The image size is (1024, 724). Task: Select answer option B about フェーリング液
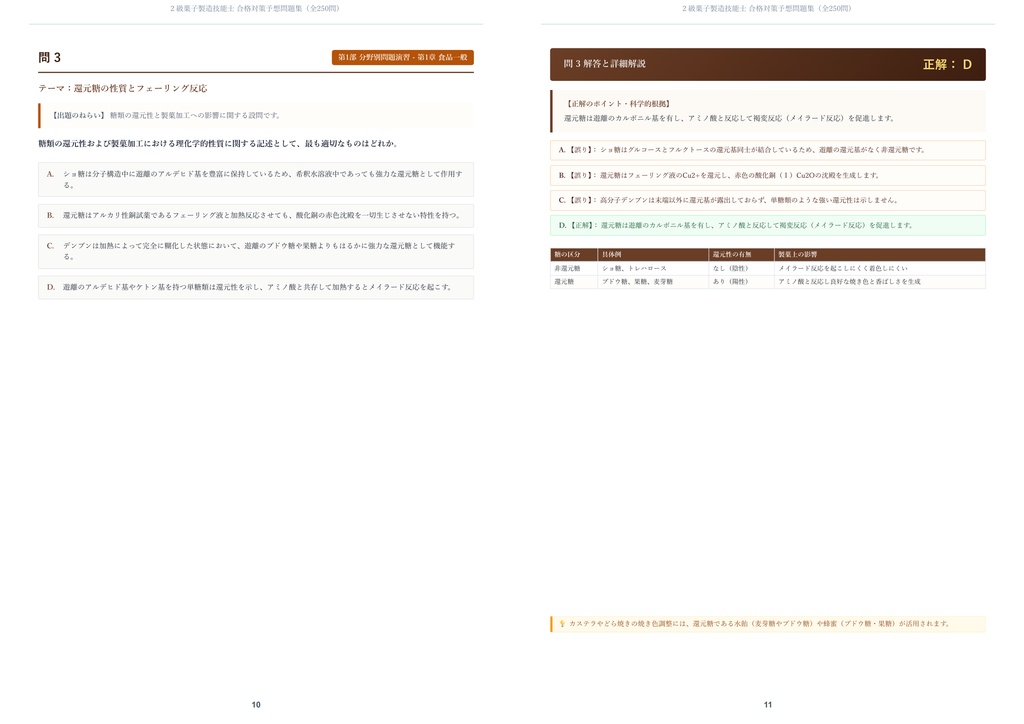click(x=256, y=215)
